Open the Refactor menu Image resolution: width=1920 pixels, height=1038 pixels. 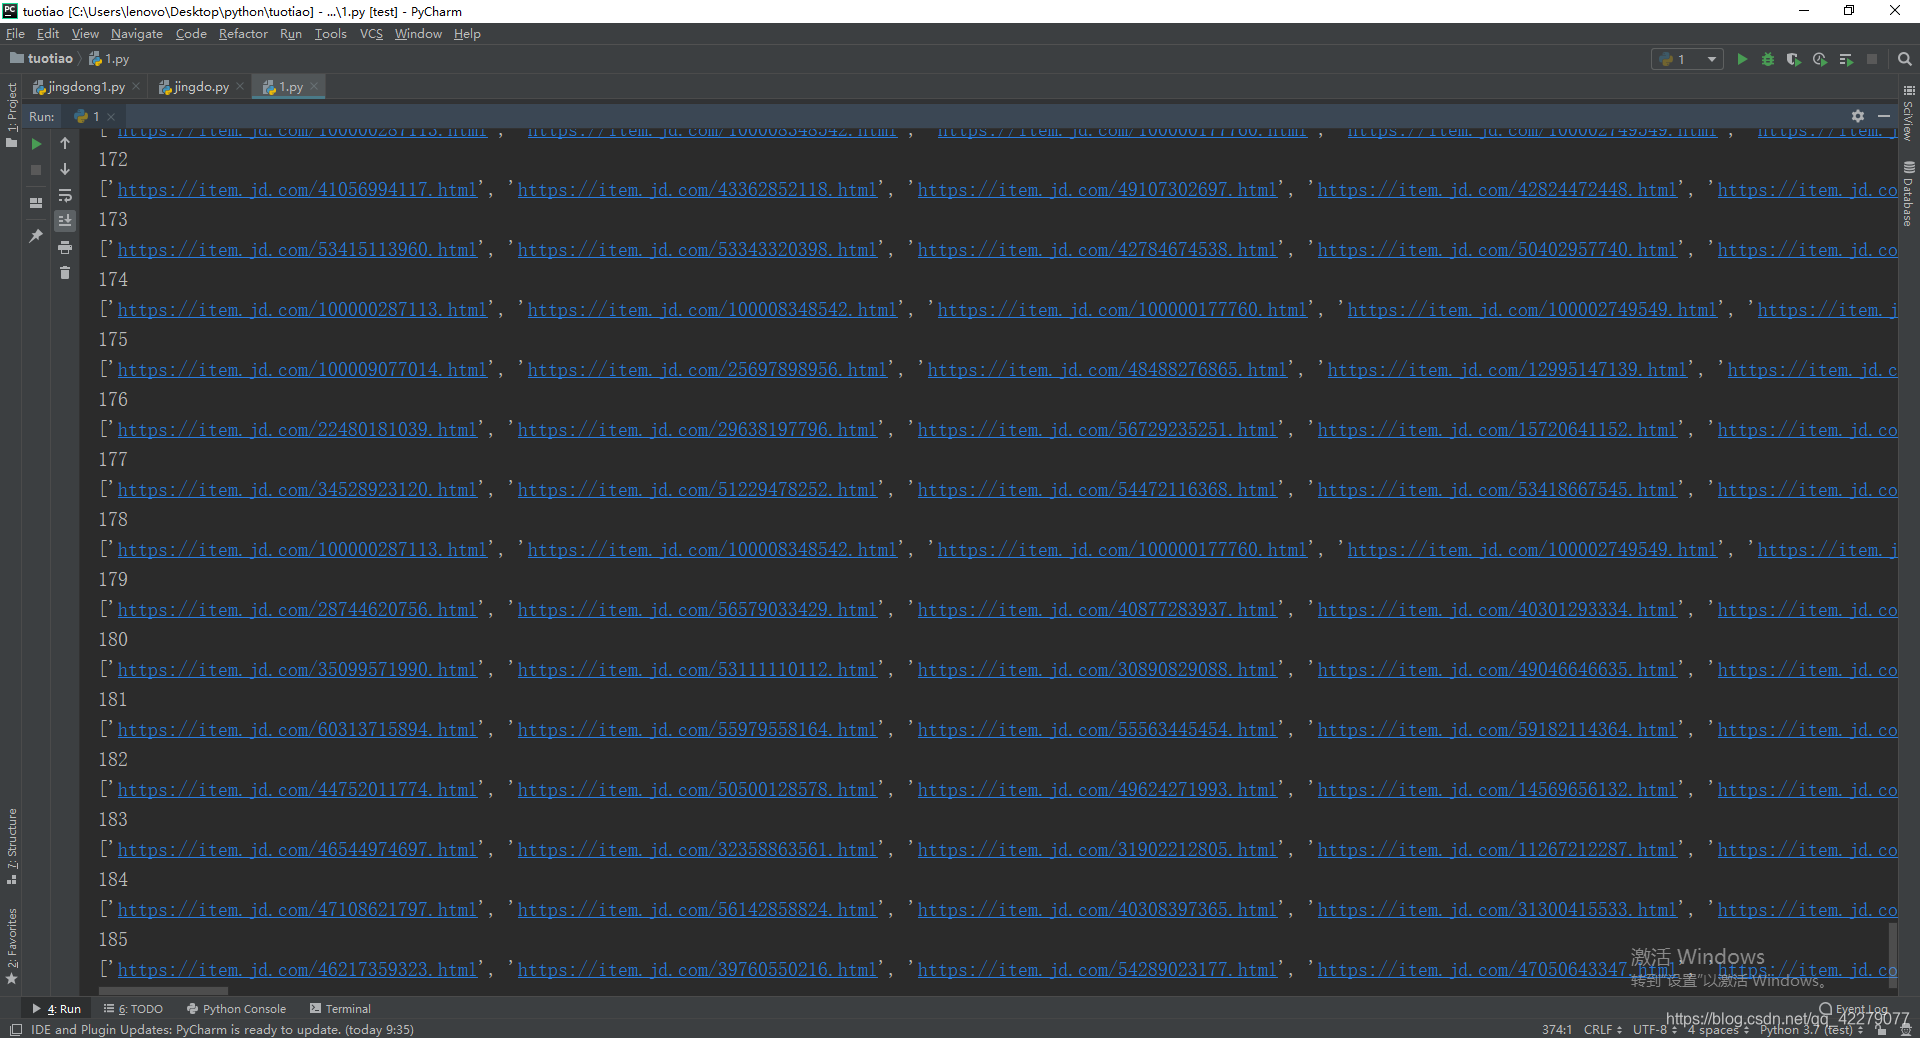click(x=243, y=34)
